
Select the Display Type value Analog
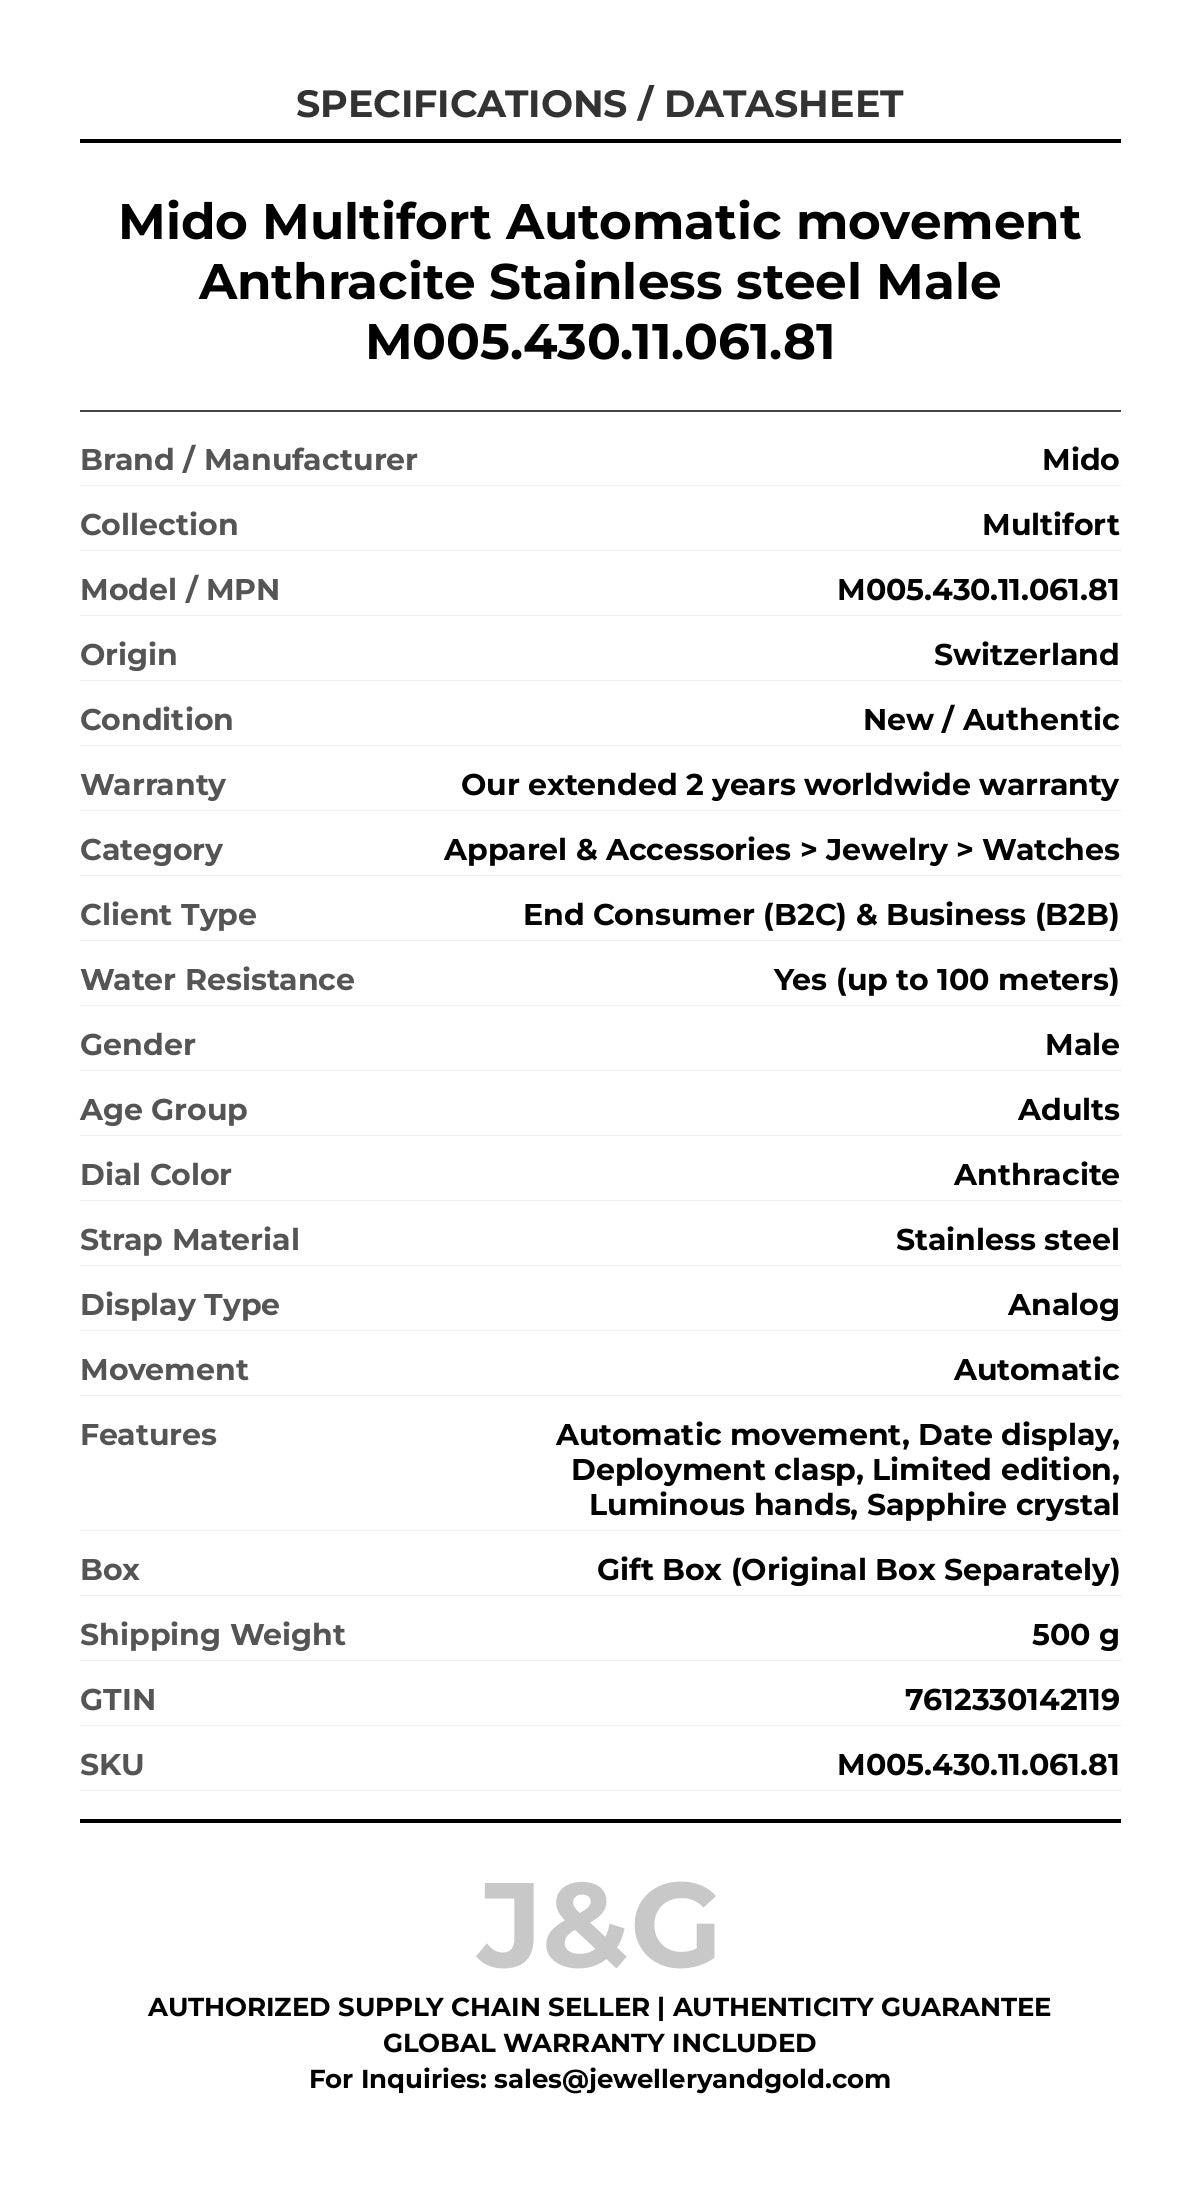(x=1063, y=1305)
